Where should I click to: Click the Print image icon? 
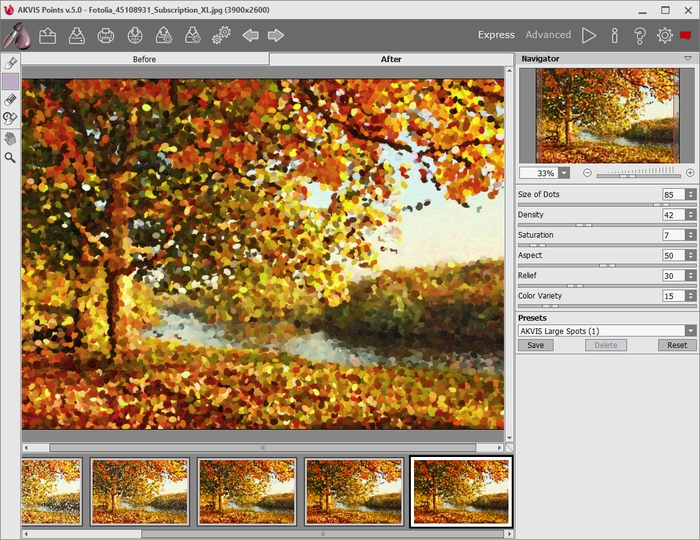click(105, 35)
